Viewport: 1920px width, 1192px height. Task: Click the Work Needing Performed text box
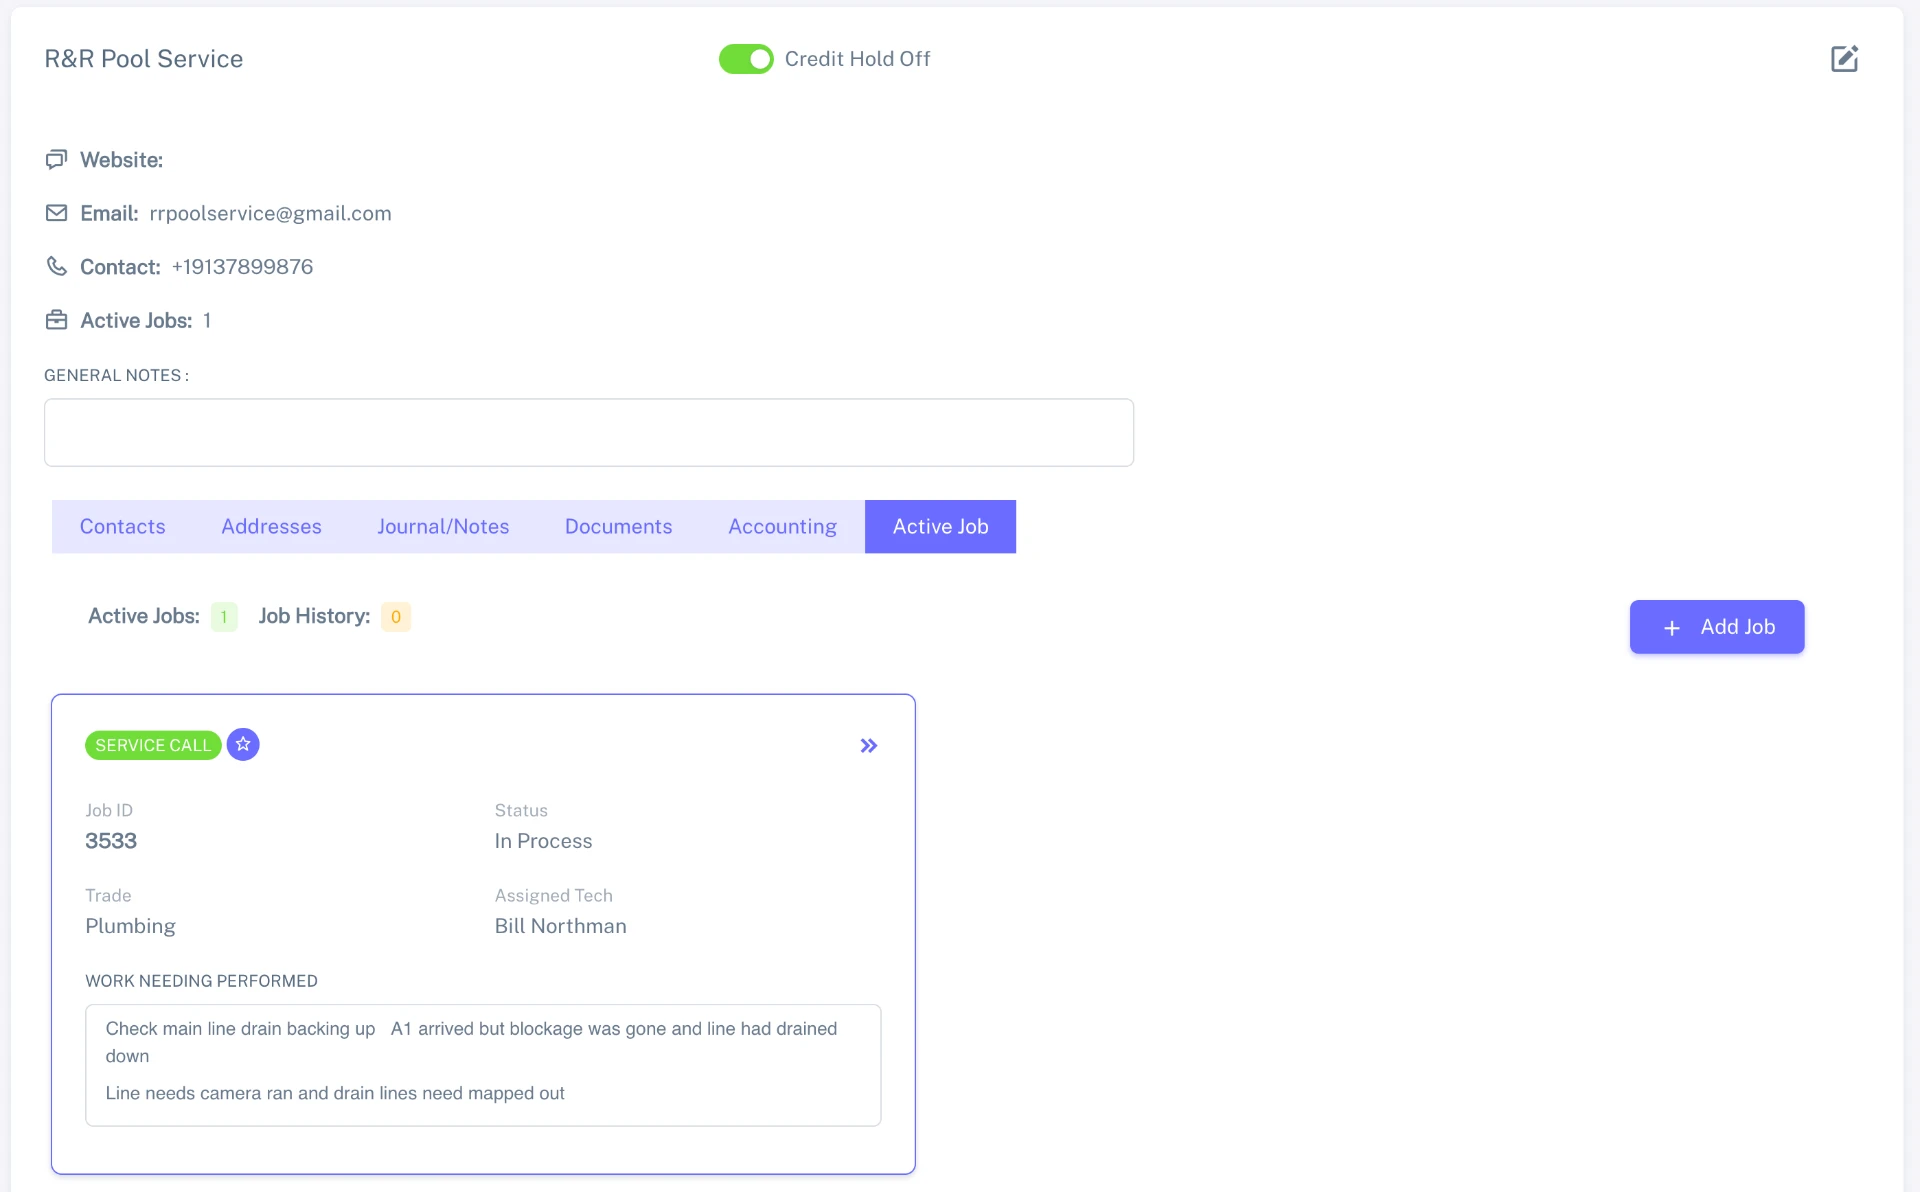click(483, 1065)
